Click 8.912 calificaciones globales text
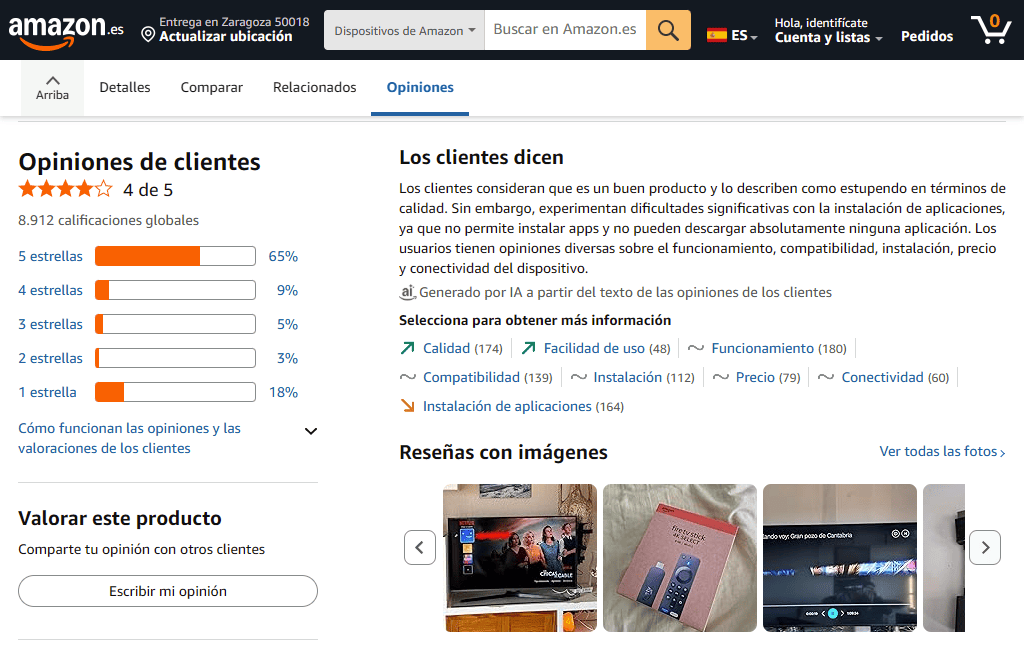This screenshot has height=653, width=1024. [108, 220]
